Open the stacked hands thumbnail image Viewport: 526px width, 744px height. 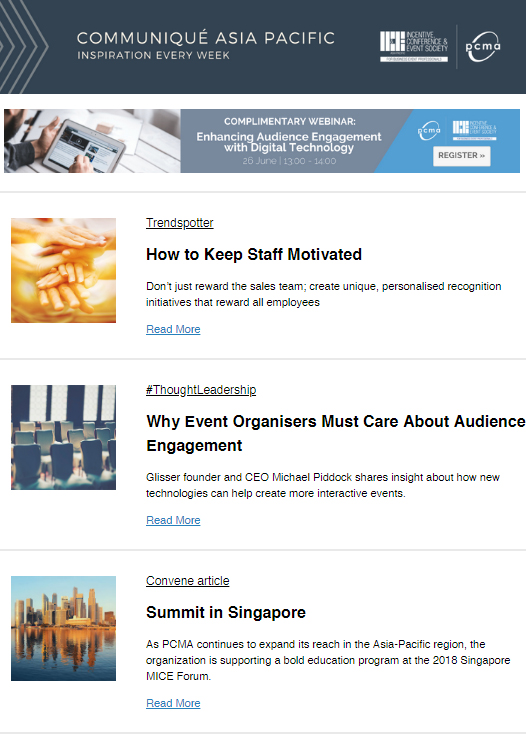coord(64,270)
